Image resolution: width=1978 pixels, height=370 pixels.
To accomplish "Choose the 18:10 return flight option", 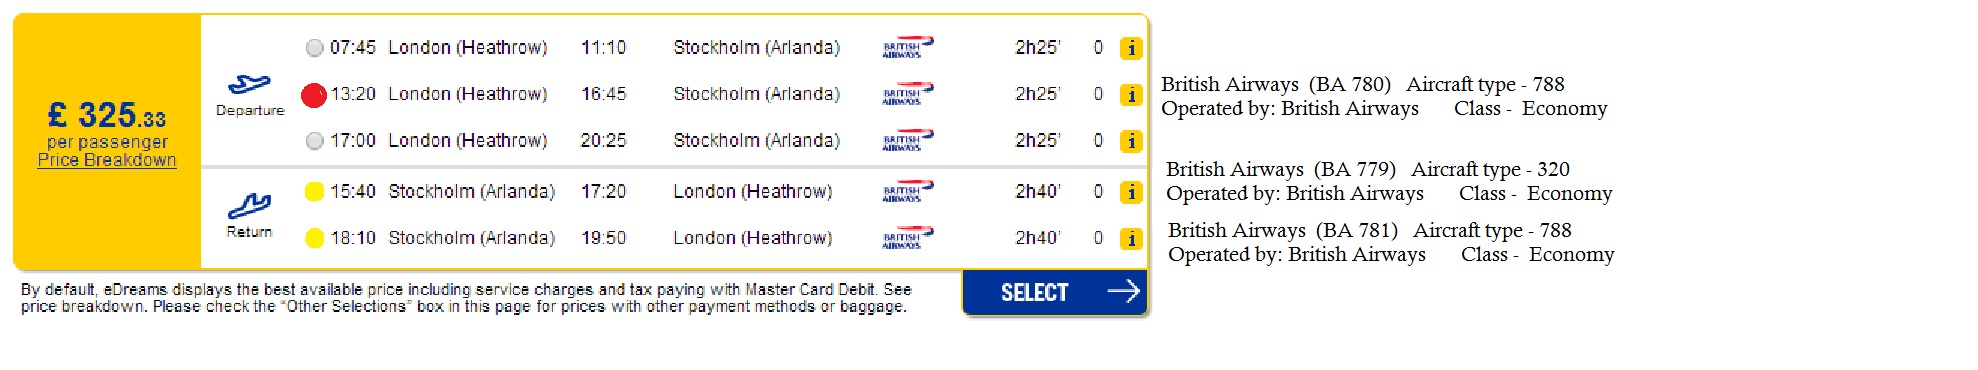I will (x=314, y=238).
